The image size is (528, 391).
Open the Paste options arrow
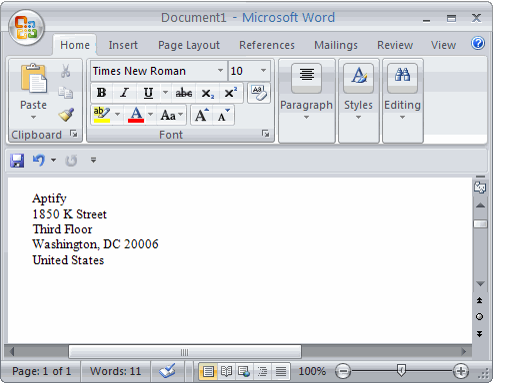tap(33, 117)
